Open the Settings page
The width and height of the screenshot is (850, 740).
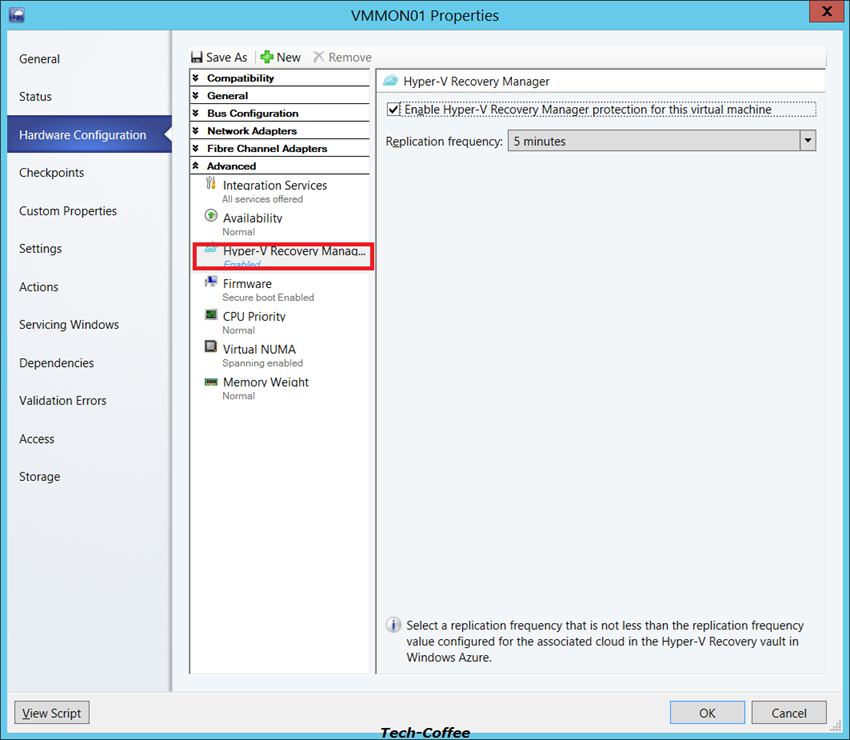40,248
